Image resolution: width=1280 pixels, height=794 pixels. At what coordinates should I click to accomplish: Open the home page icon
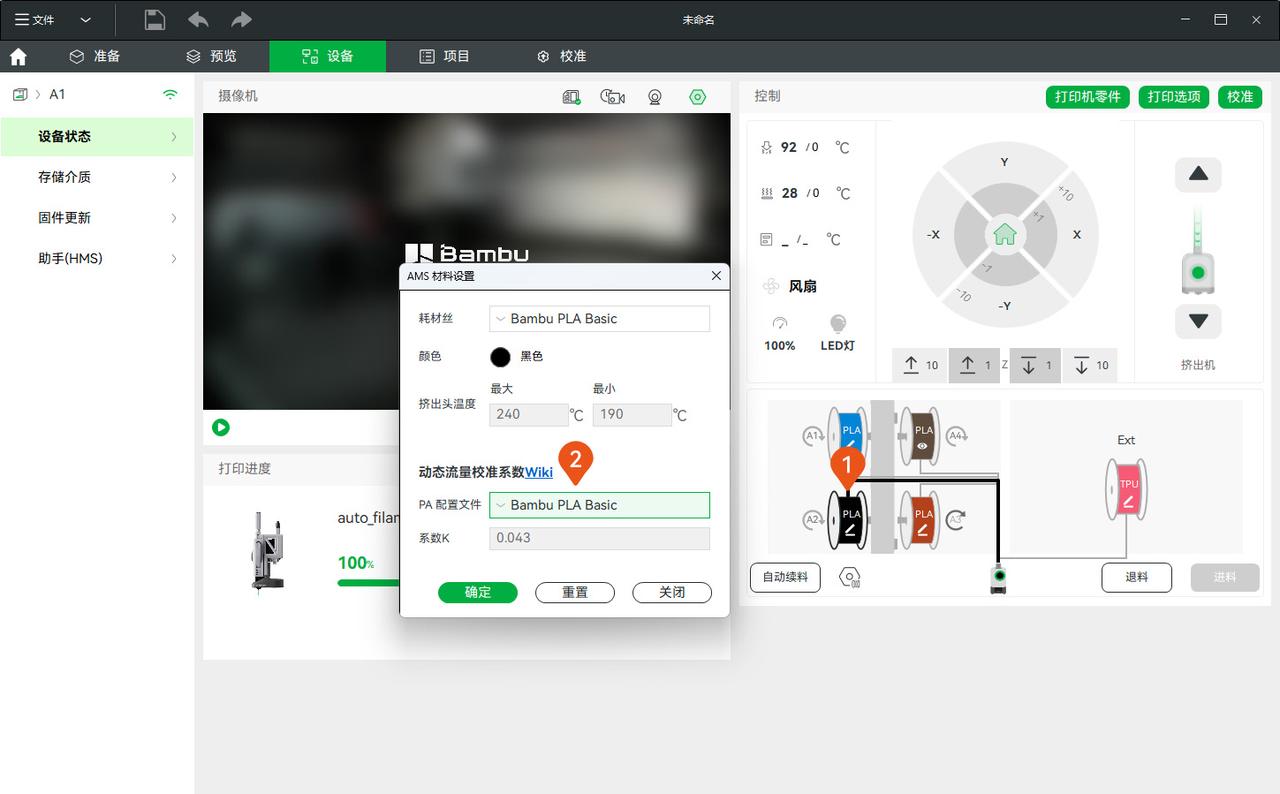pyautogui.click(x=18, y=56)
